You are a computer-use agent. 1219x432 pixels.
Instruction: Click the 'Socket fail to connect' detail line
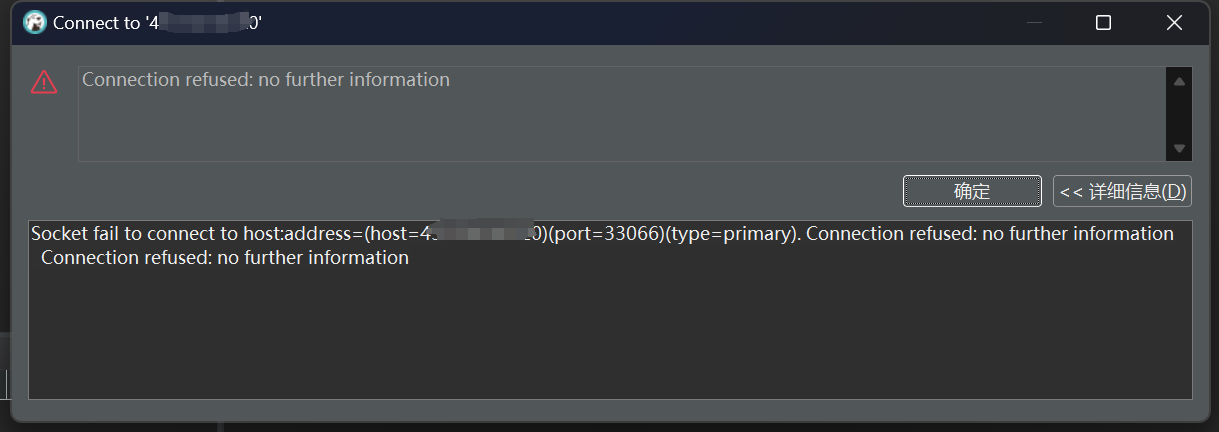click(602, 234)
